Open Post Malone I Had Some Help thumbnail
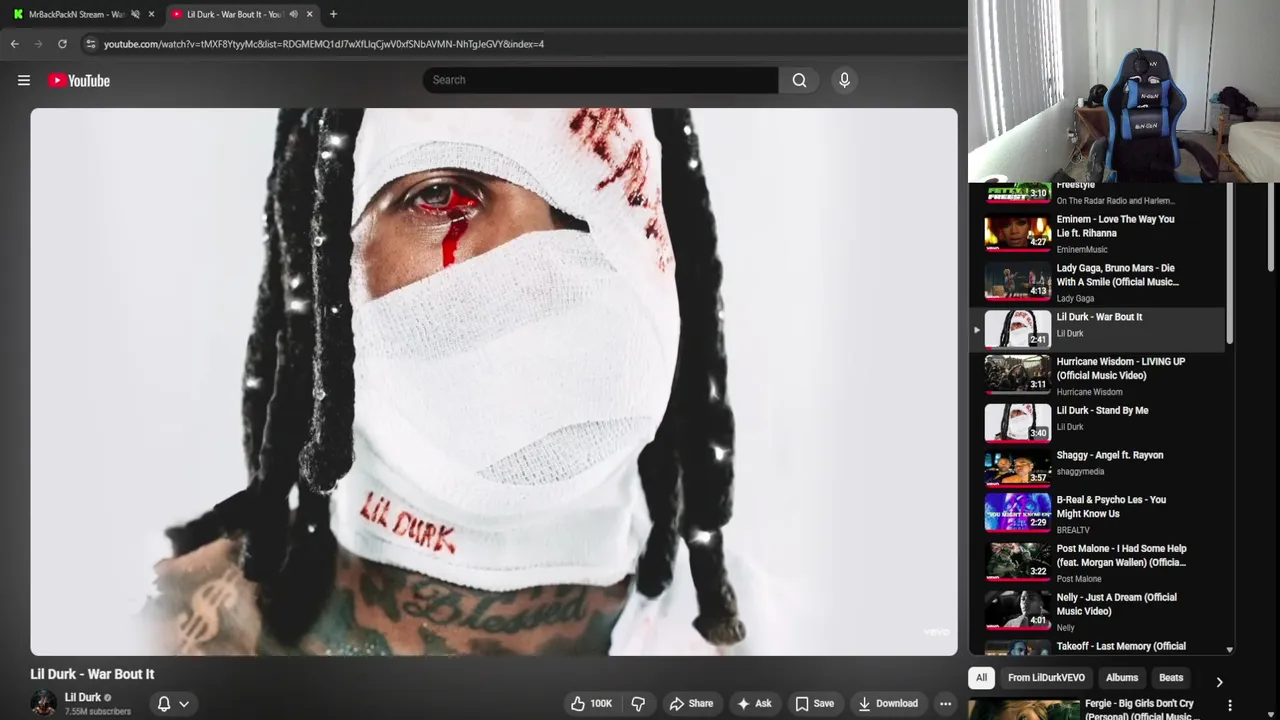The width and height of the screenshot is (1280, 720). [x=1018, y=561]
